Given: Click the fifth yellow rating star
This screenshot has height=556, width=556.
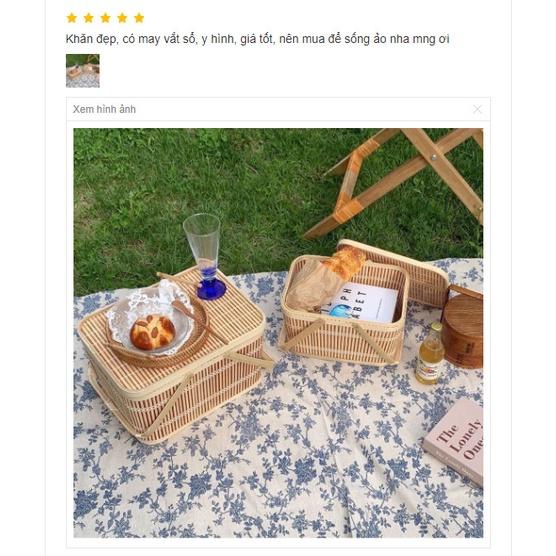Looking at the screenshot, I should point(139,18).
